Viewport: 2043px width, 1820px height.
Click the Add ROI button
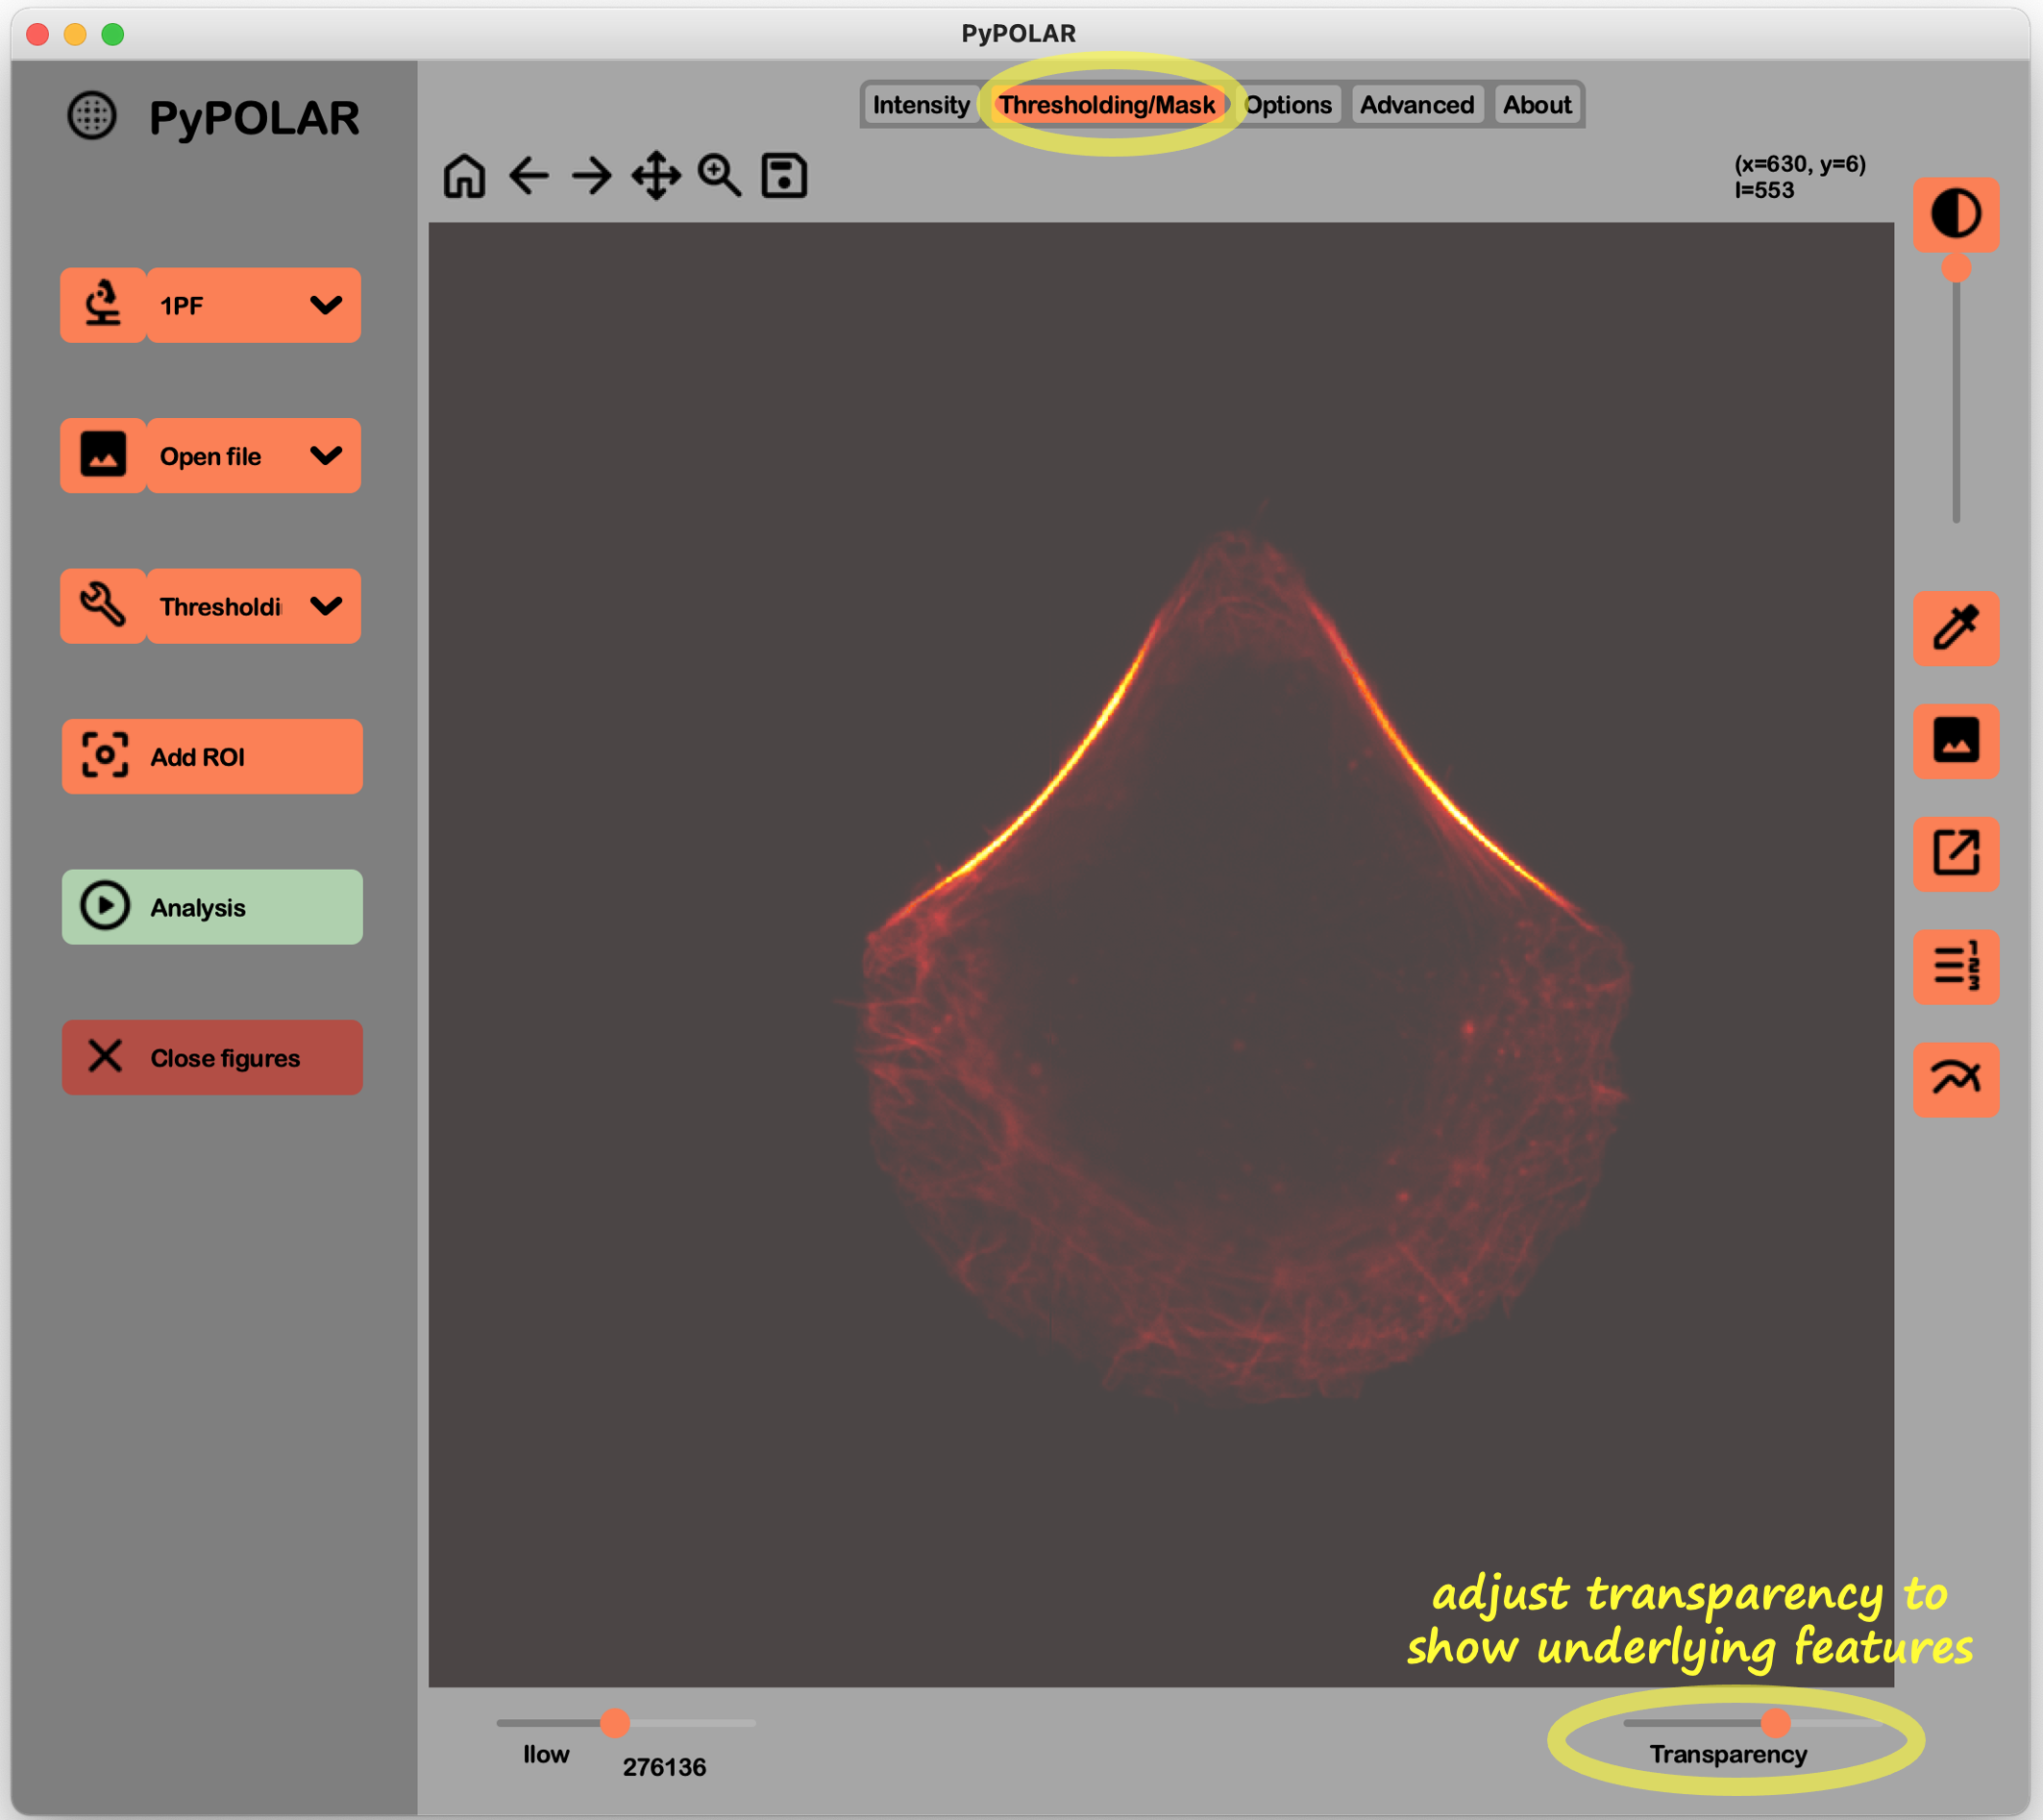pyautogui.click(x=212, y=757)
